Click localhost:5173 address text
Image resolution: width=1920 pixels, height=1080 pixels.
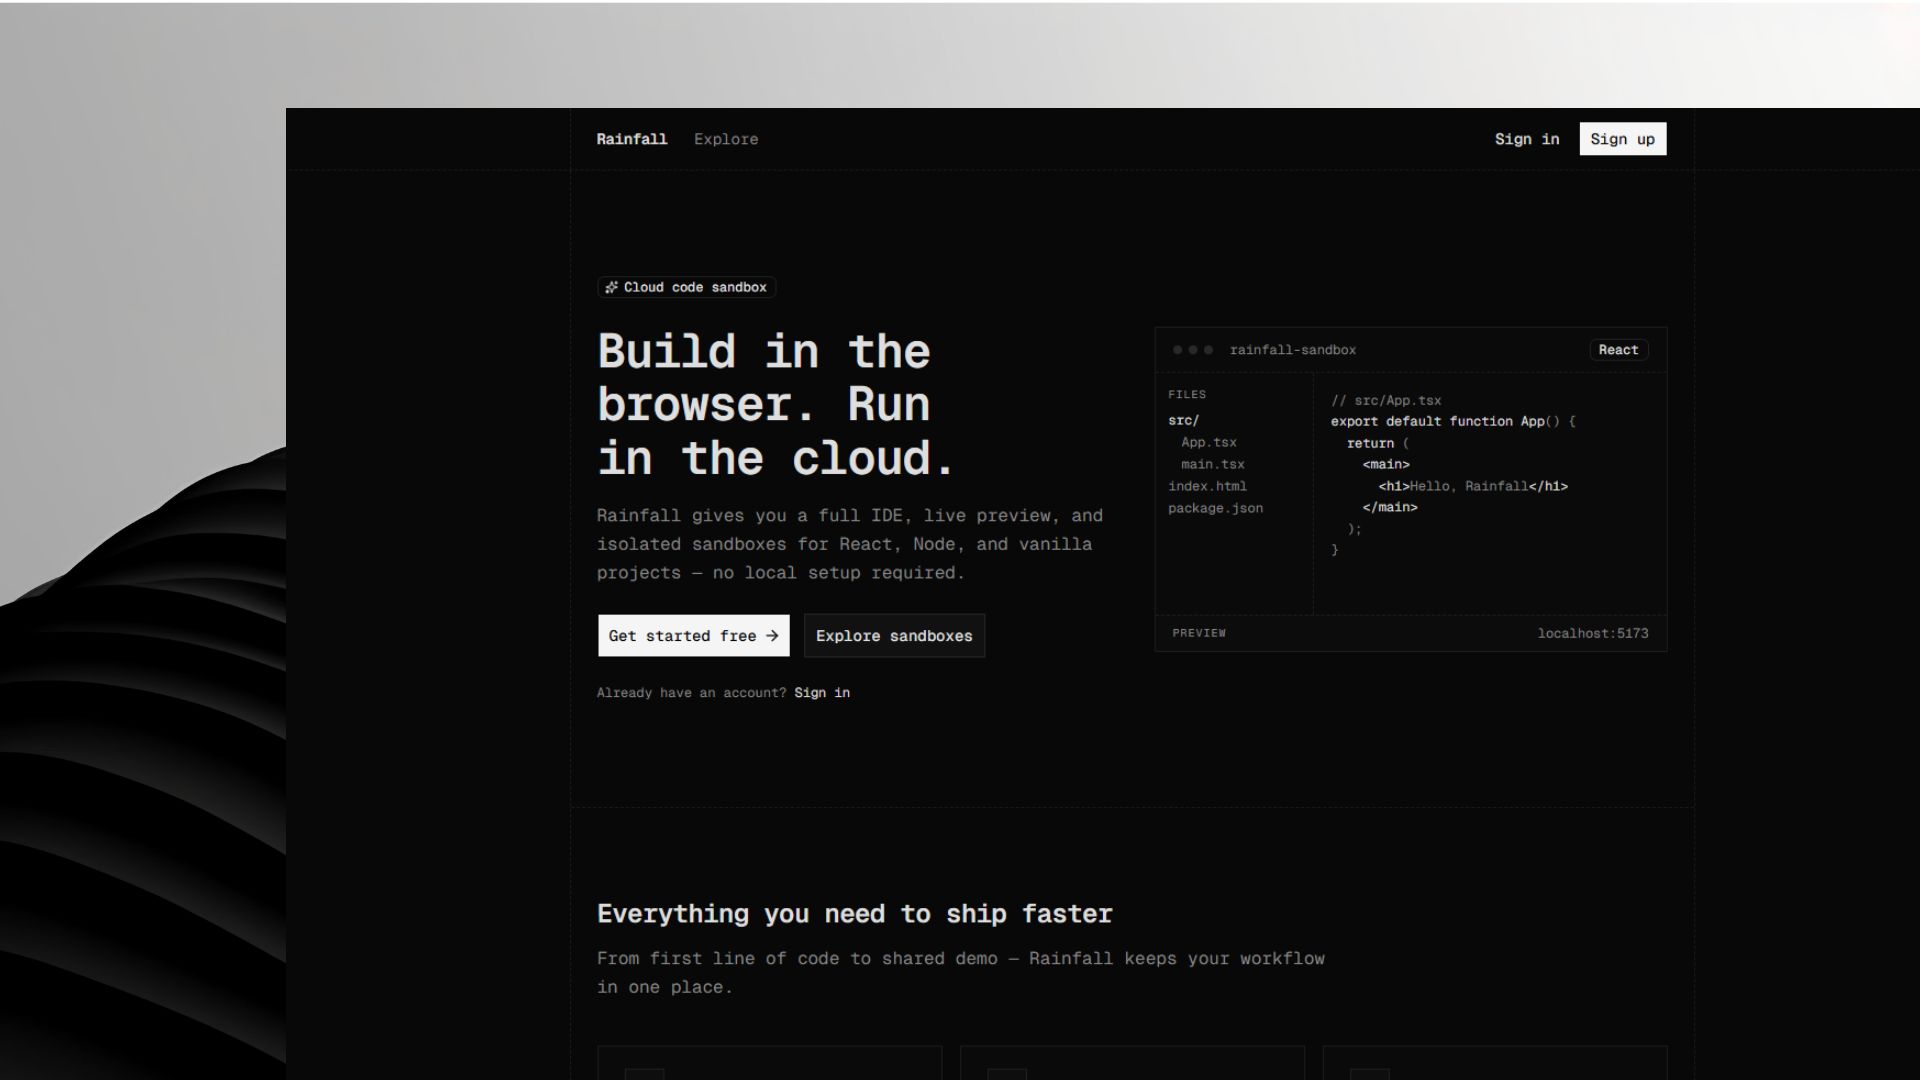point(1593,633)
